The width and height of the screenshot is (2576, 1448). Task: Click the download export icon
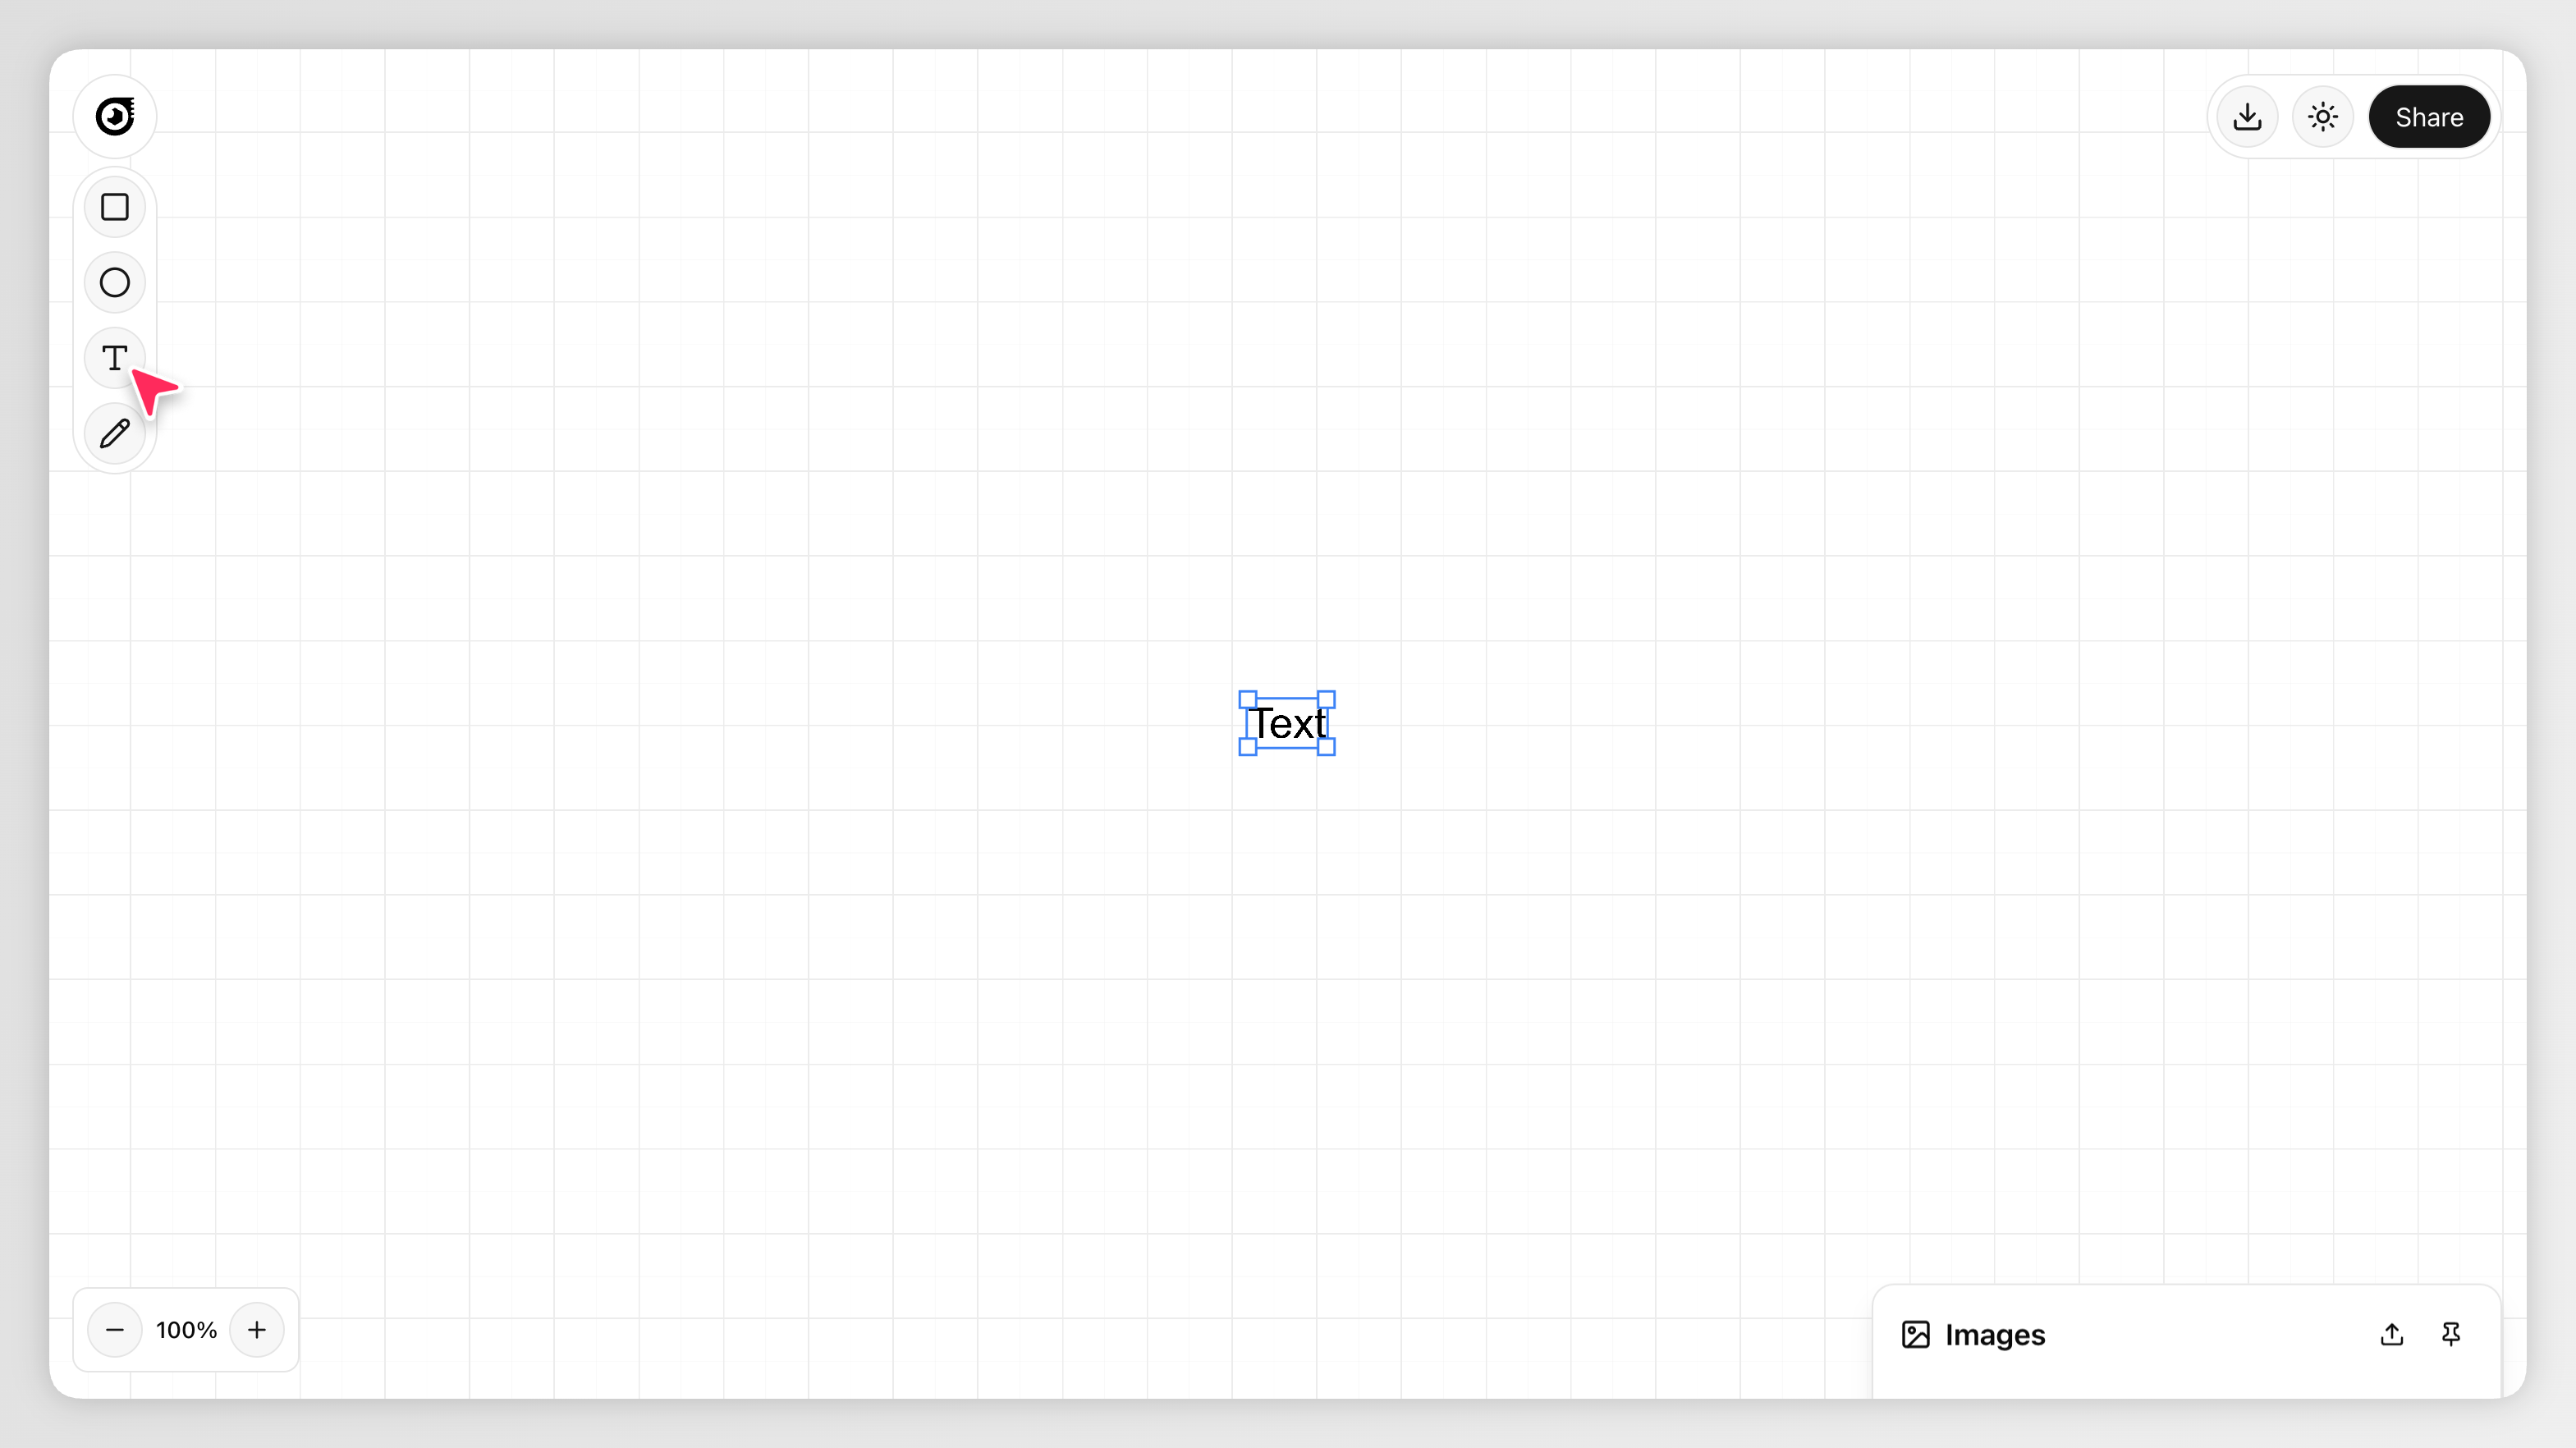(x=2247, y=117)
